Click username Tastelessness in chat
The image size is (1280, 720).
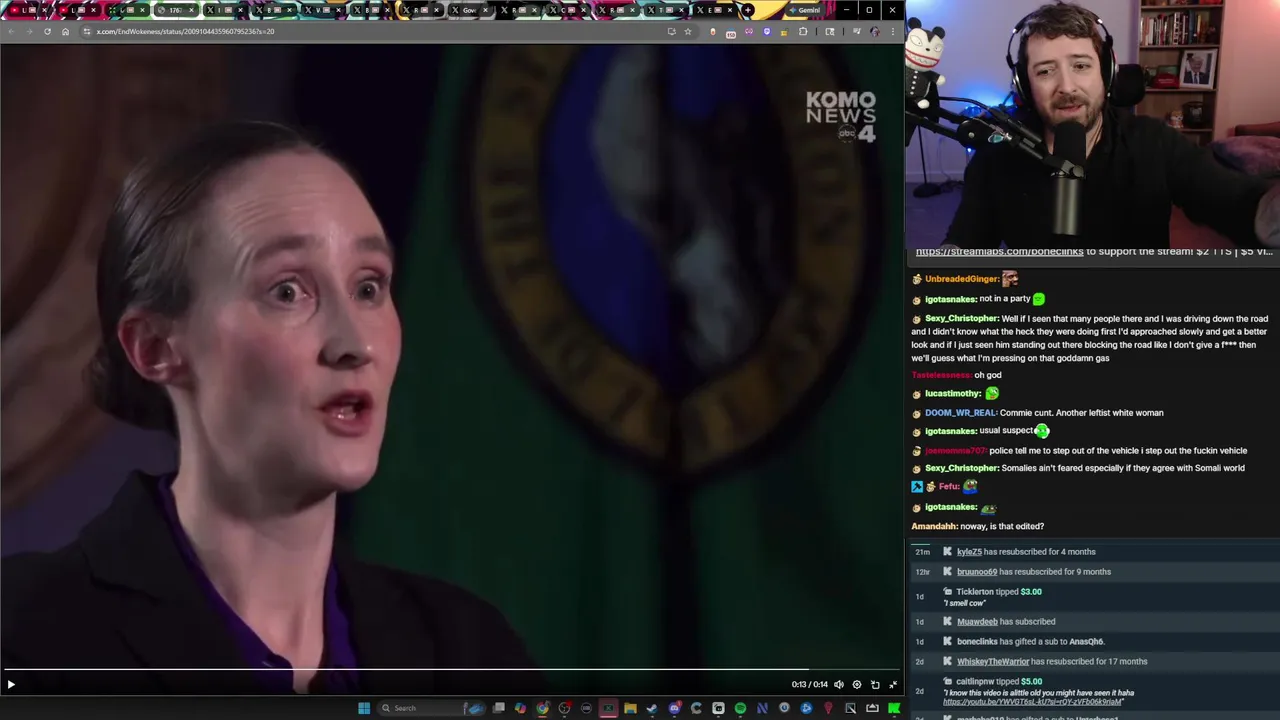[941, 375]
